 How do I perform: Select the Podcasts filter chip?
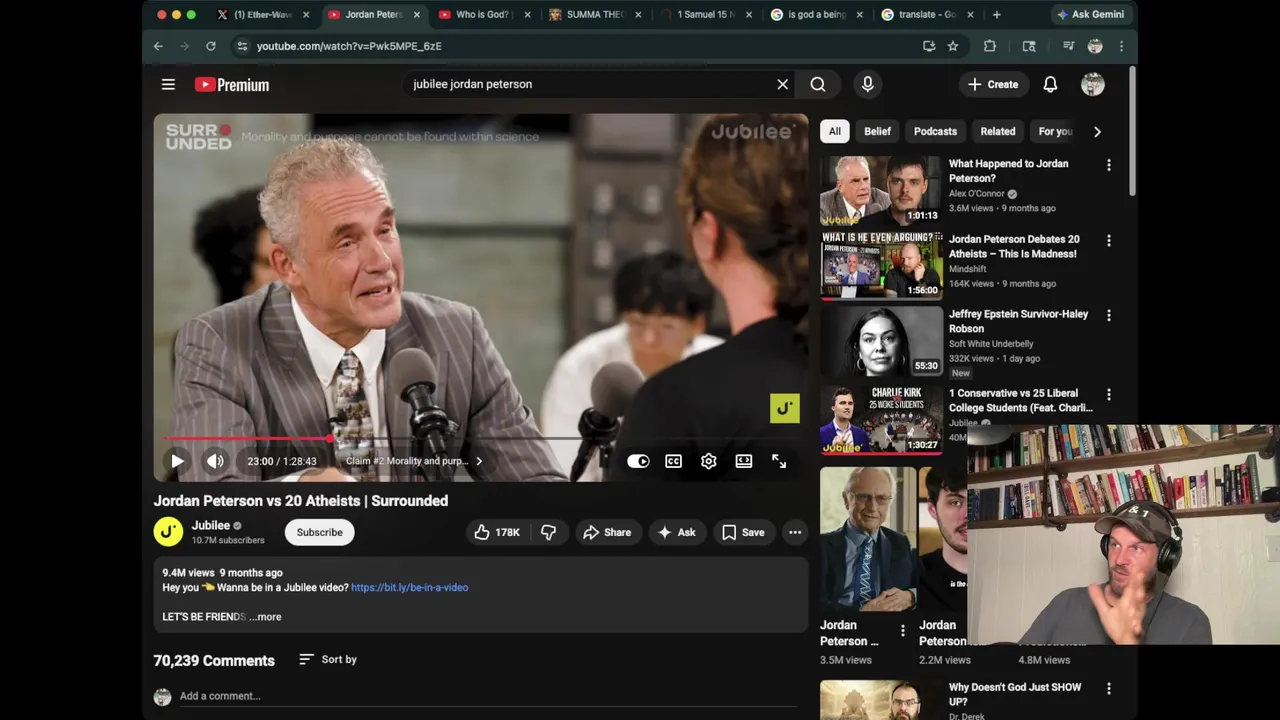pyautogui.click(x=935, y=131)
